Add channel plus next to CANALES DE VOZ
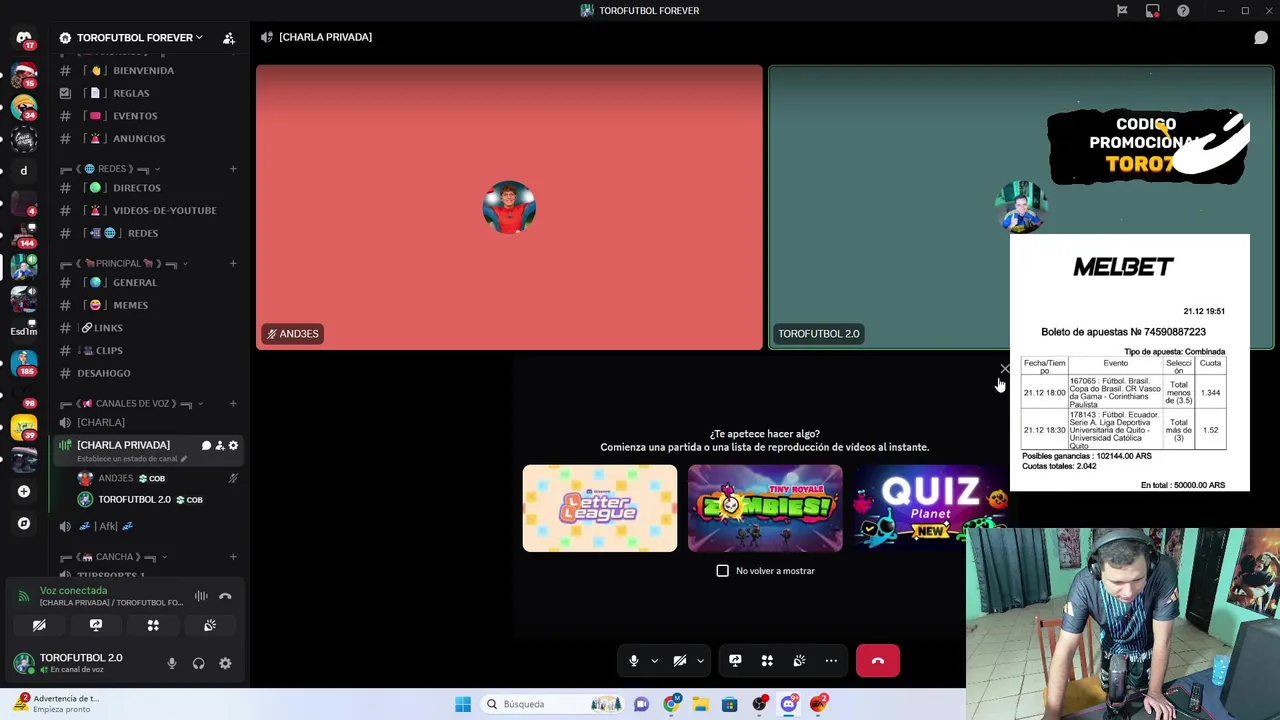 [x=233, y=403]
